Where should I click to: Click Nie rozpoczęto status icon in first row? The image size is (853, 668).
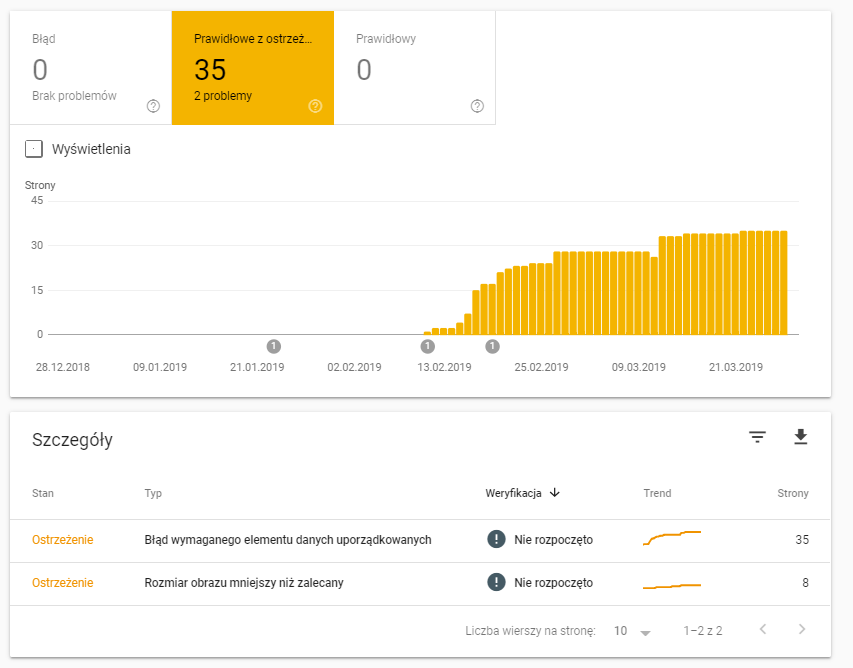pyautogui.click(x=496, y=540)
